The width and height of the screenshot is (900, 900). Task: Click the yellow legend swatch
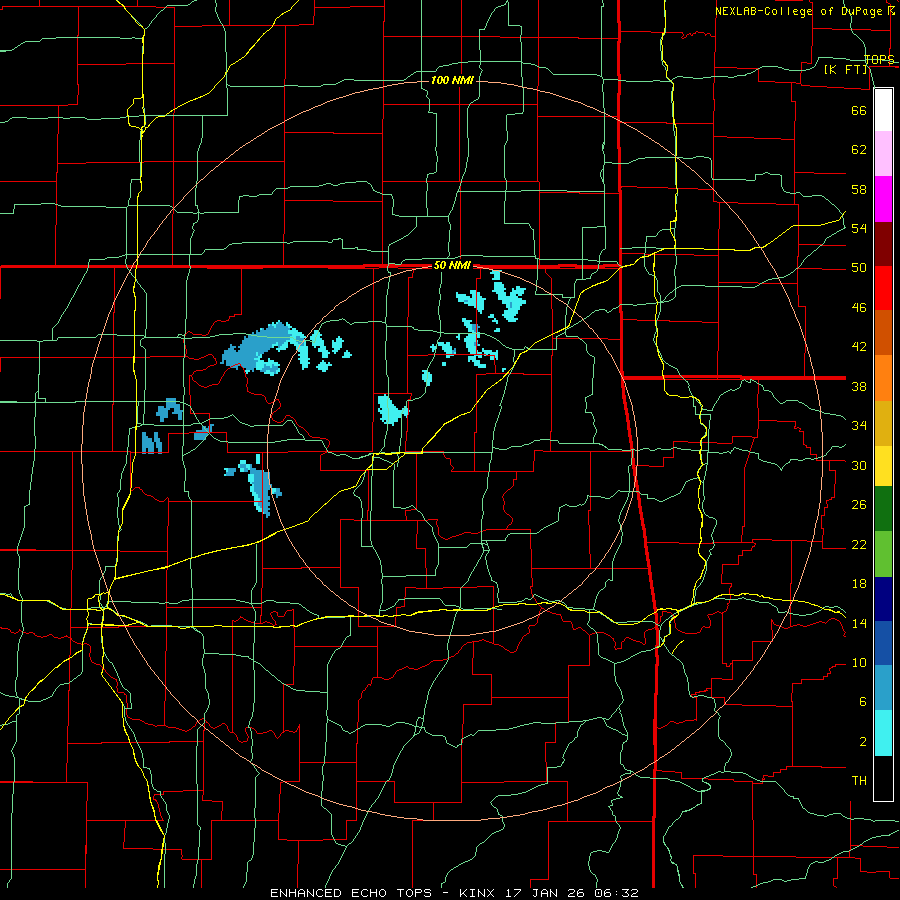click(x=883, y=465)
